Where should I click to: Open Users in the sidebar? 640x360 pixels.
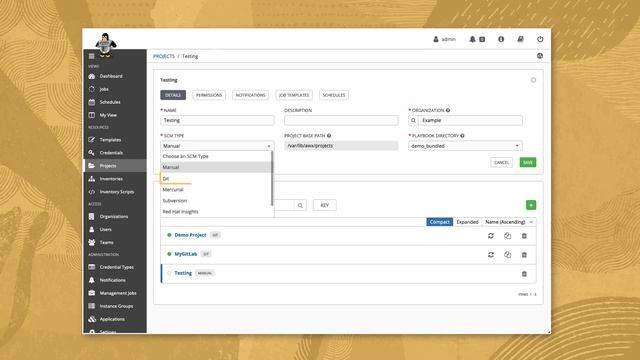click(x=115, y=229)
